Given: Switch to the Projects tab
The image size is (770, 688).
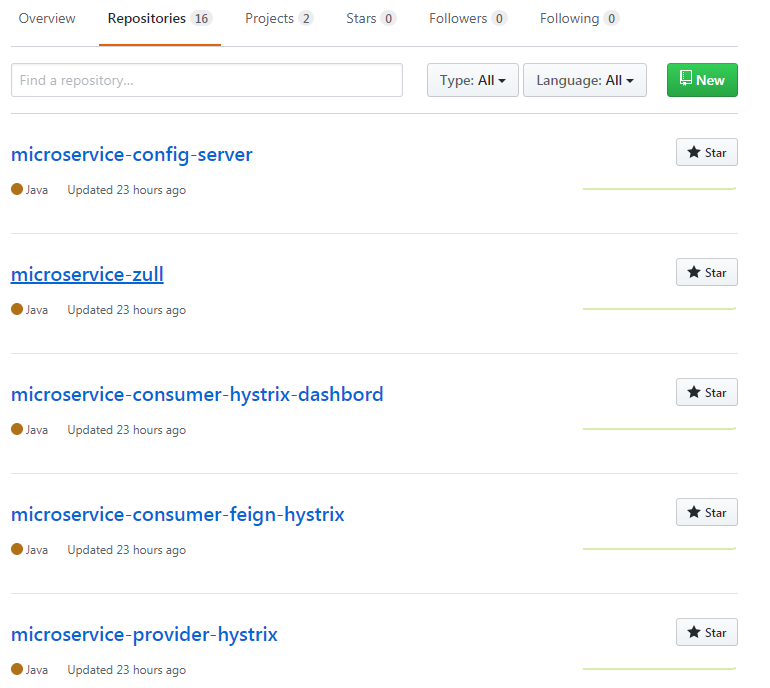Looking at the screenshot, I should point(278,19).
